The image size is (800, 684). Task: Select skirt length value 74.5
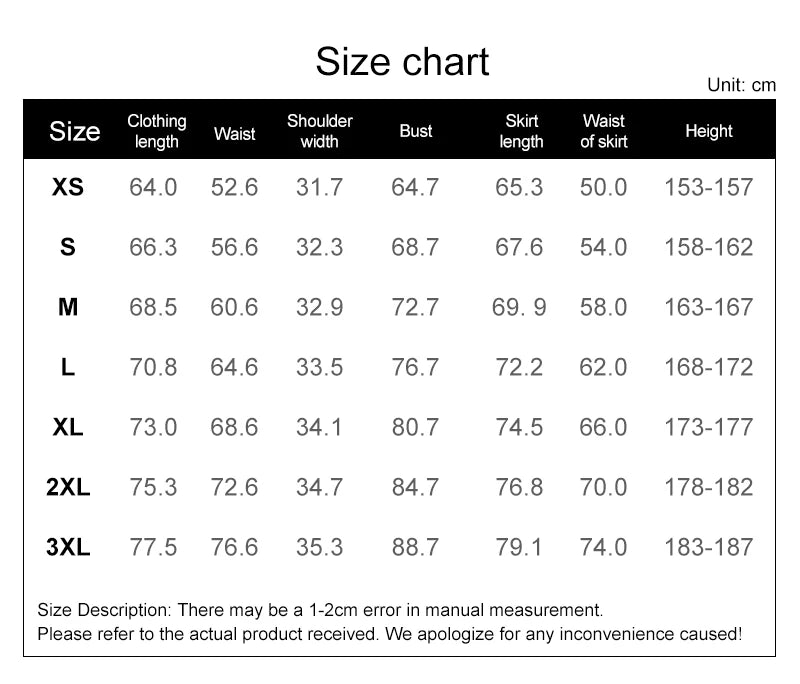(x=520, y=427)
